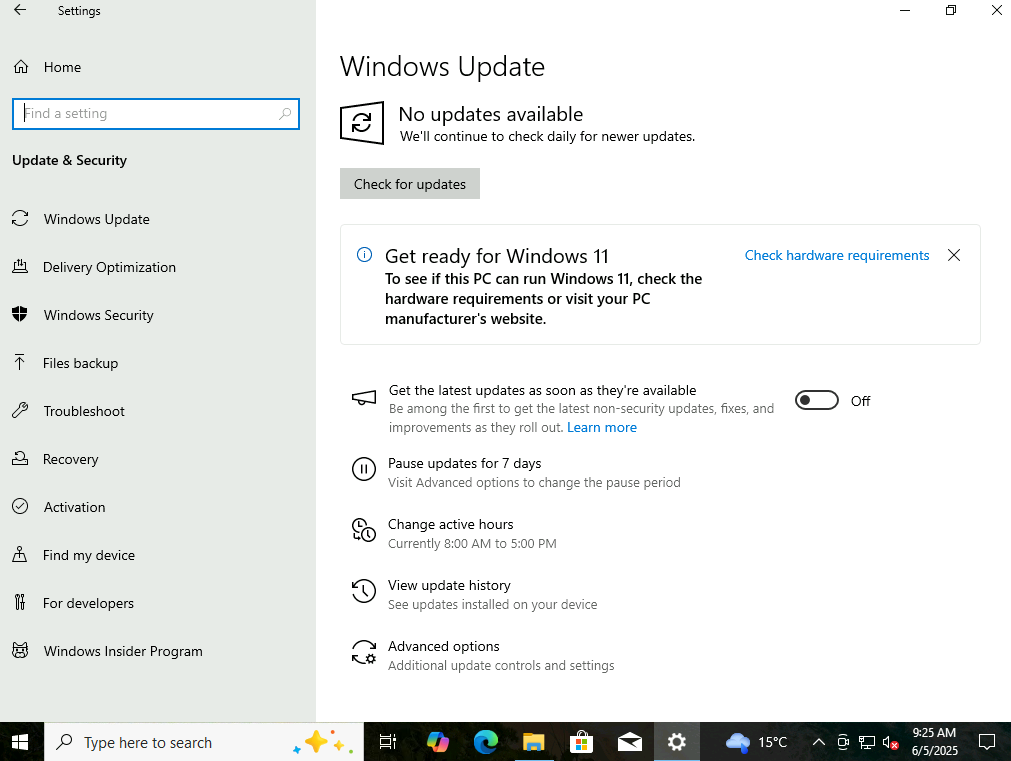
Task: Toggle Get the latest updates switch
Action: coord(816,400)
